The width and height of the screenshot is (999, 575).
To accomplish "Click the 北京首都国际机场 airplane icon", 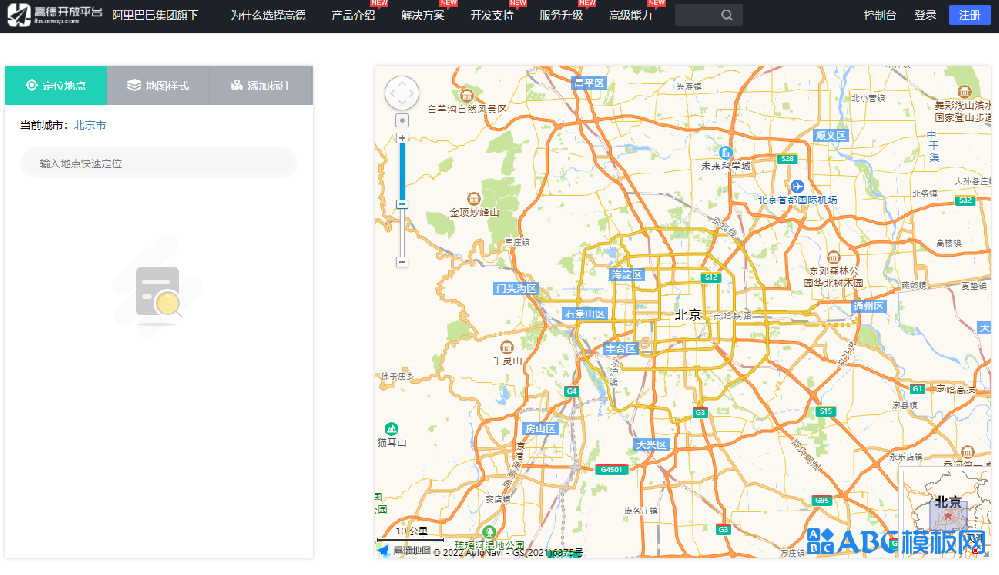I will point(797,187).
